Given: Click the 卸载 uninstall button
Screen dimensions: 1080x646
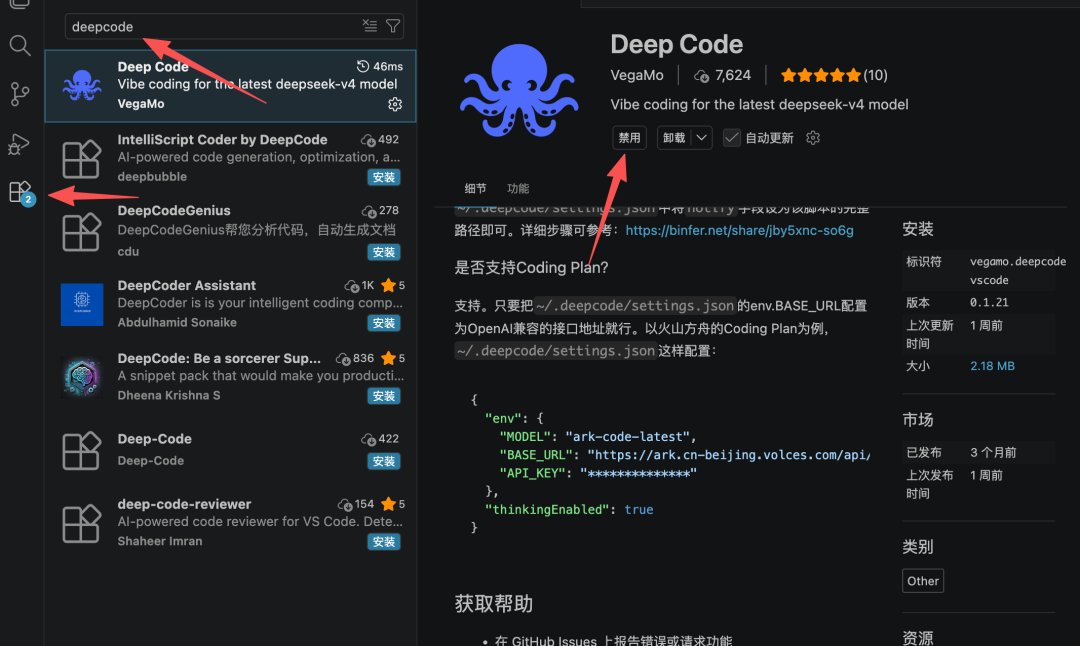Looking at the screenshot, I should 674,138.
